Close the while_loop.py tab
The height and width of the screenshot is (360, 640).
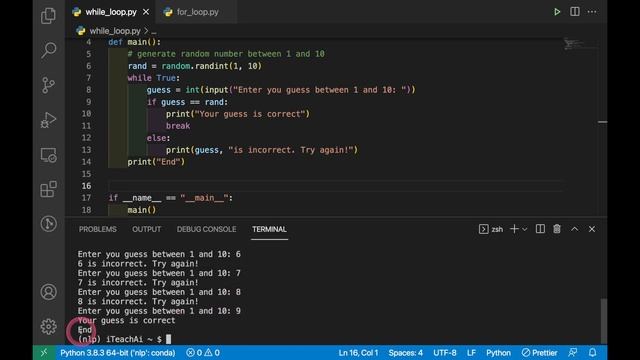click(x=146, y=12)
